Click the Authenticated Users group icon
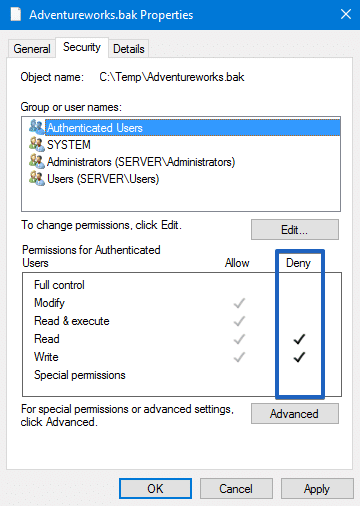 coord(36,127)
